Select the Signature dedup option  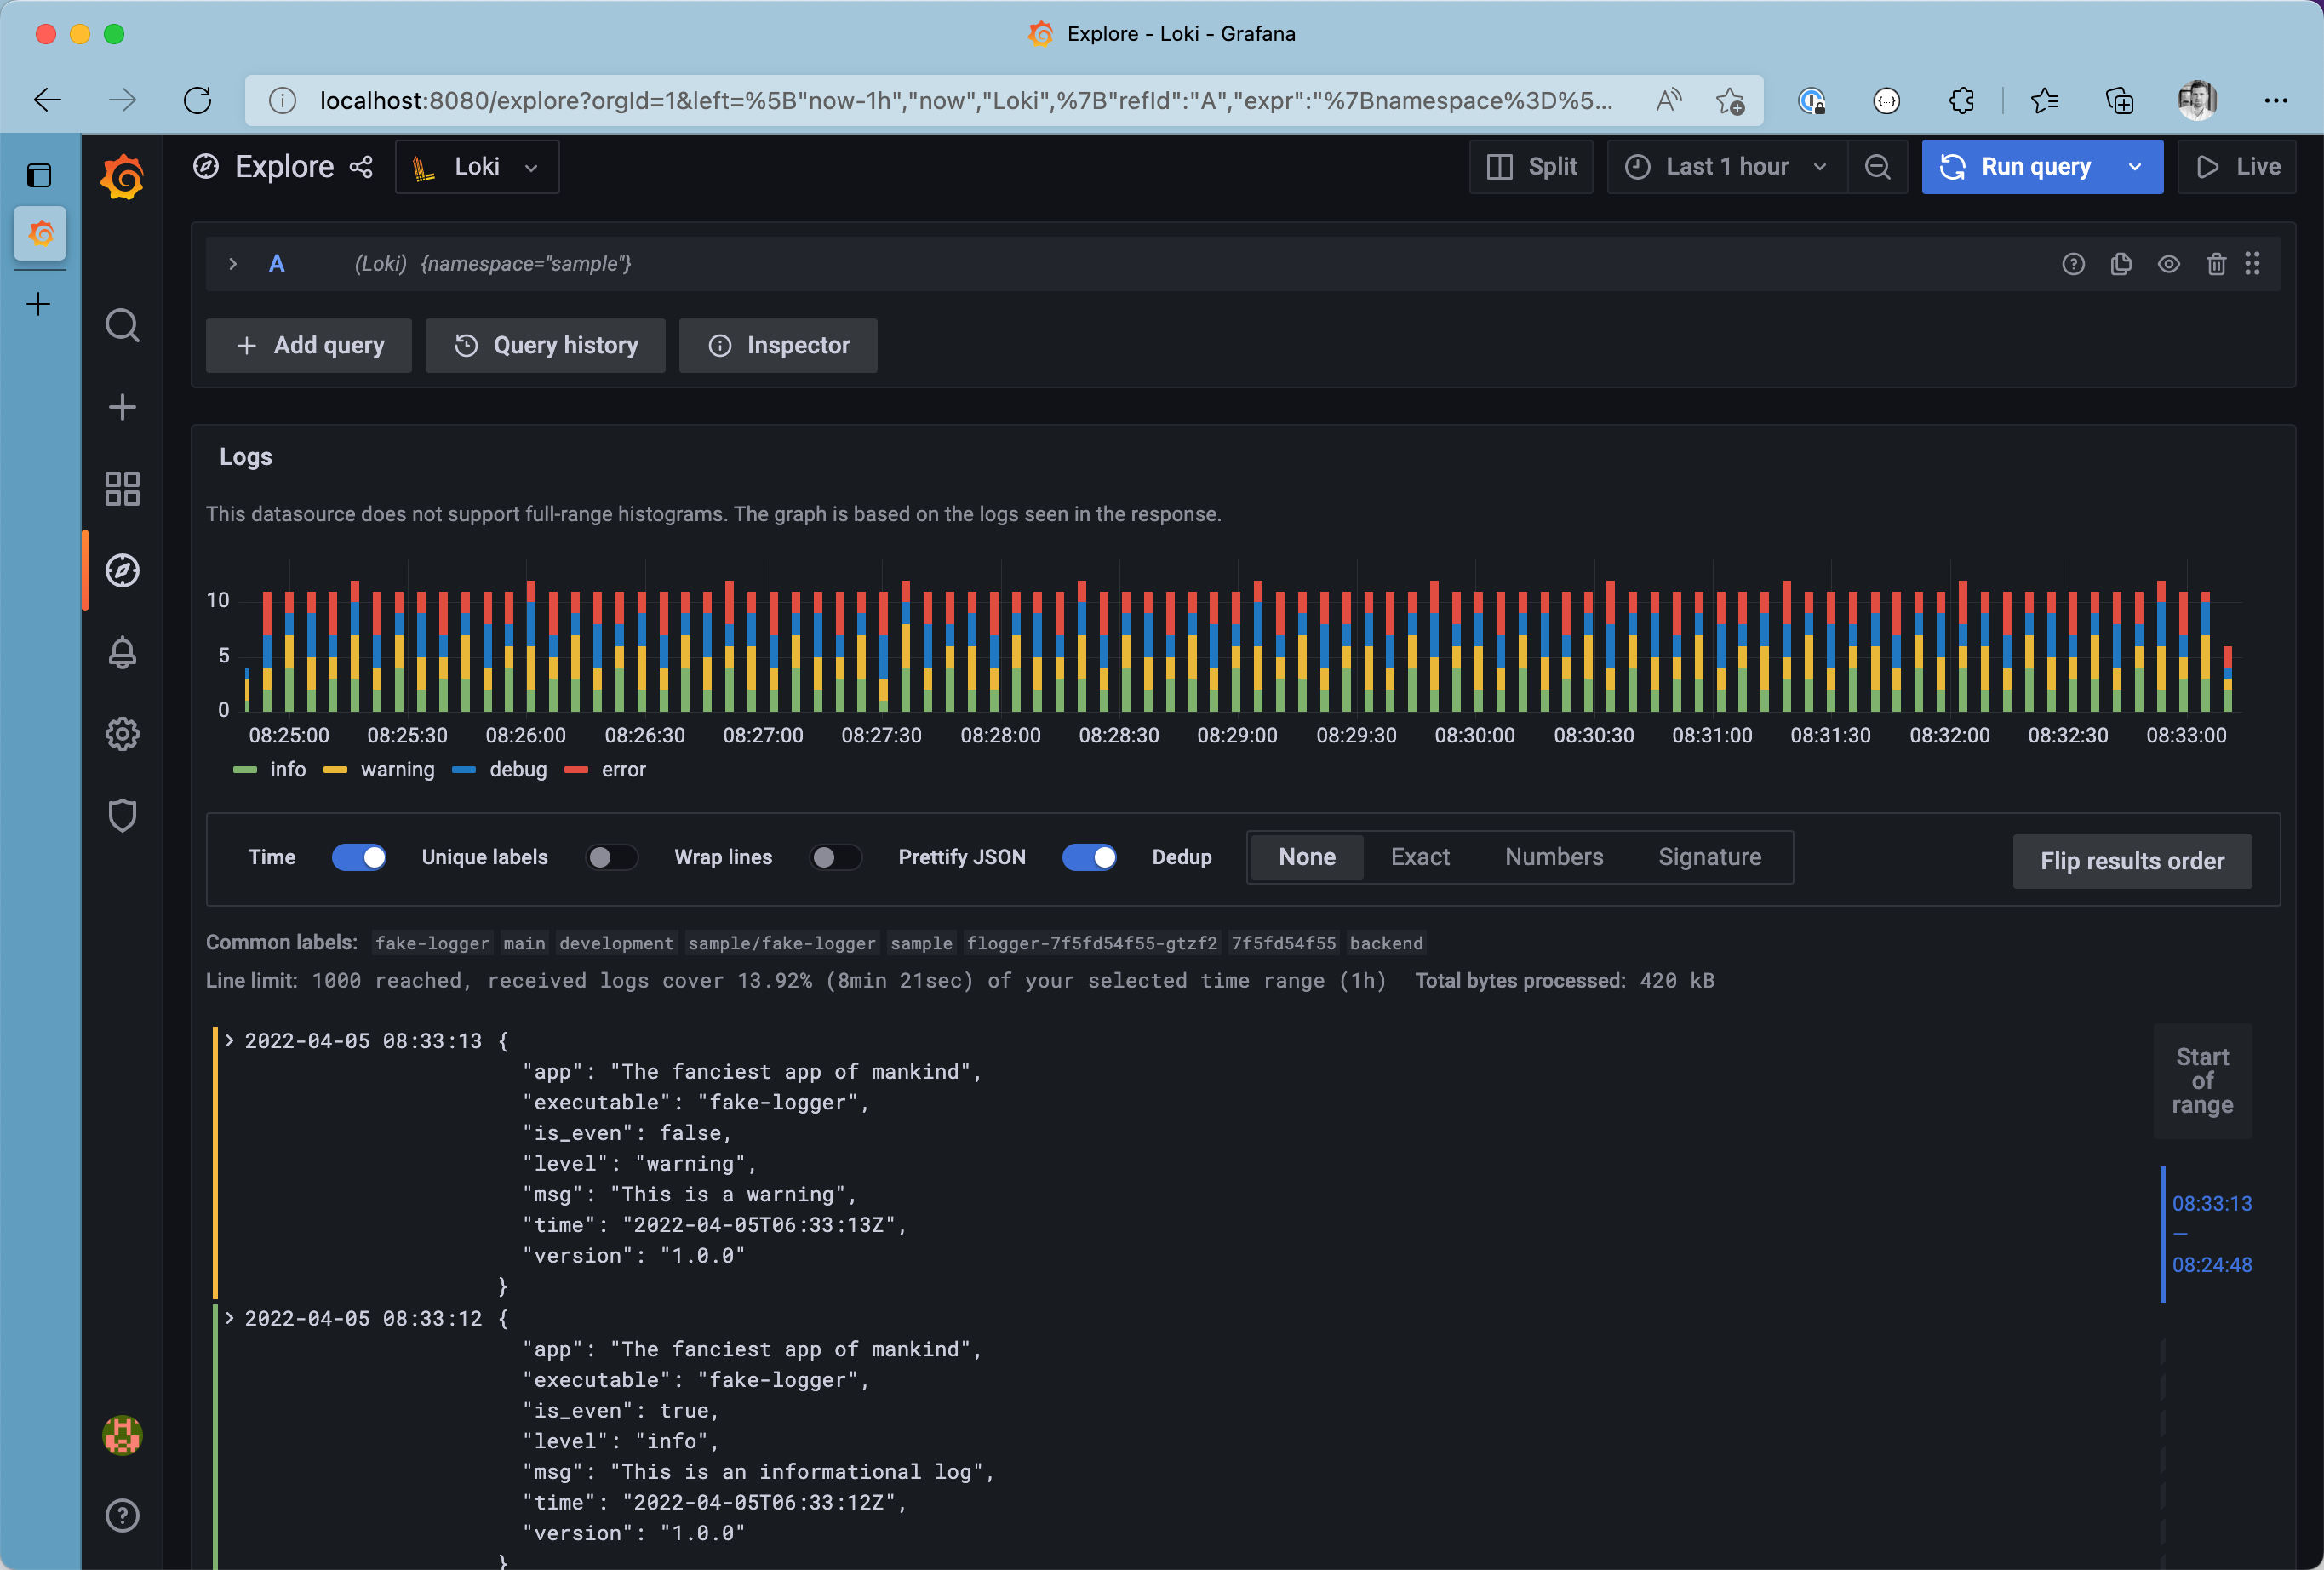(1709, 857)
